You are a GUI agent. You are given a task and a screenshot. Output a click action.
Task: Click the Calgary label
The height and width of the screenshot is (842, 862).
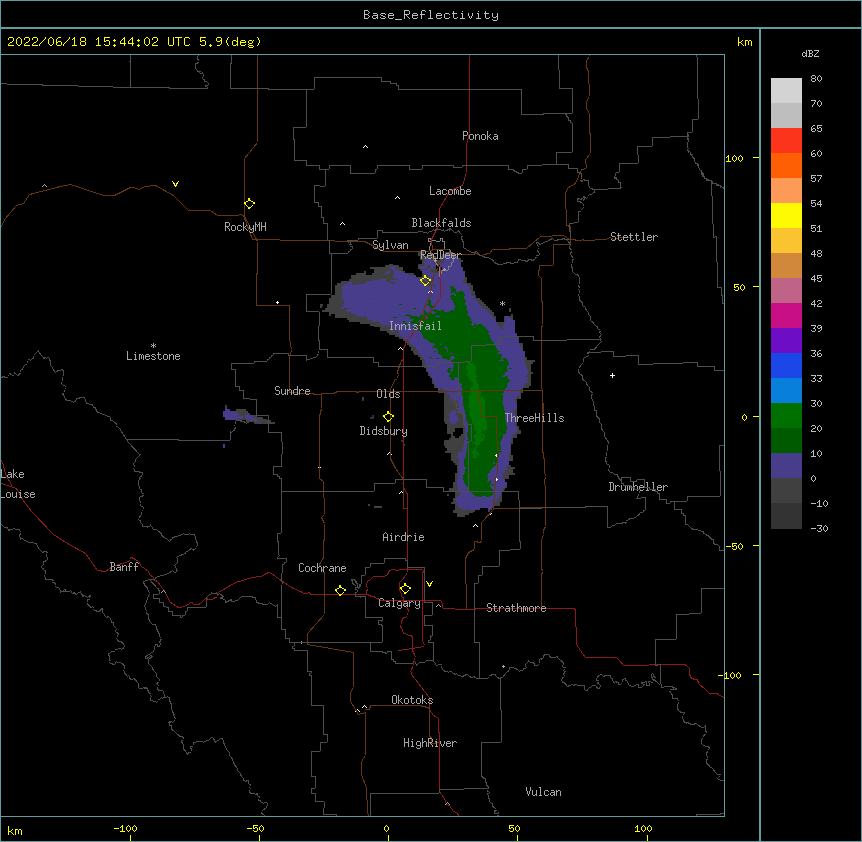tap(399, 603)
